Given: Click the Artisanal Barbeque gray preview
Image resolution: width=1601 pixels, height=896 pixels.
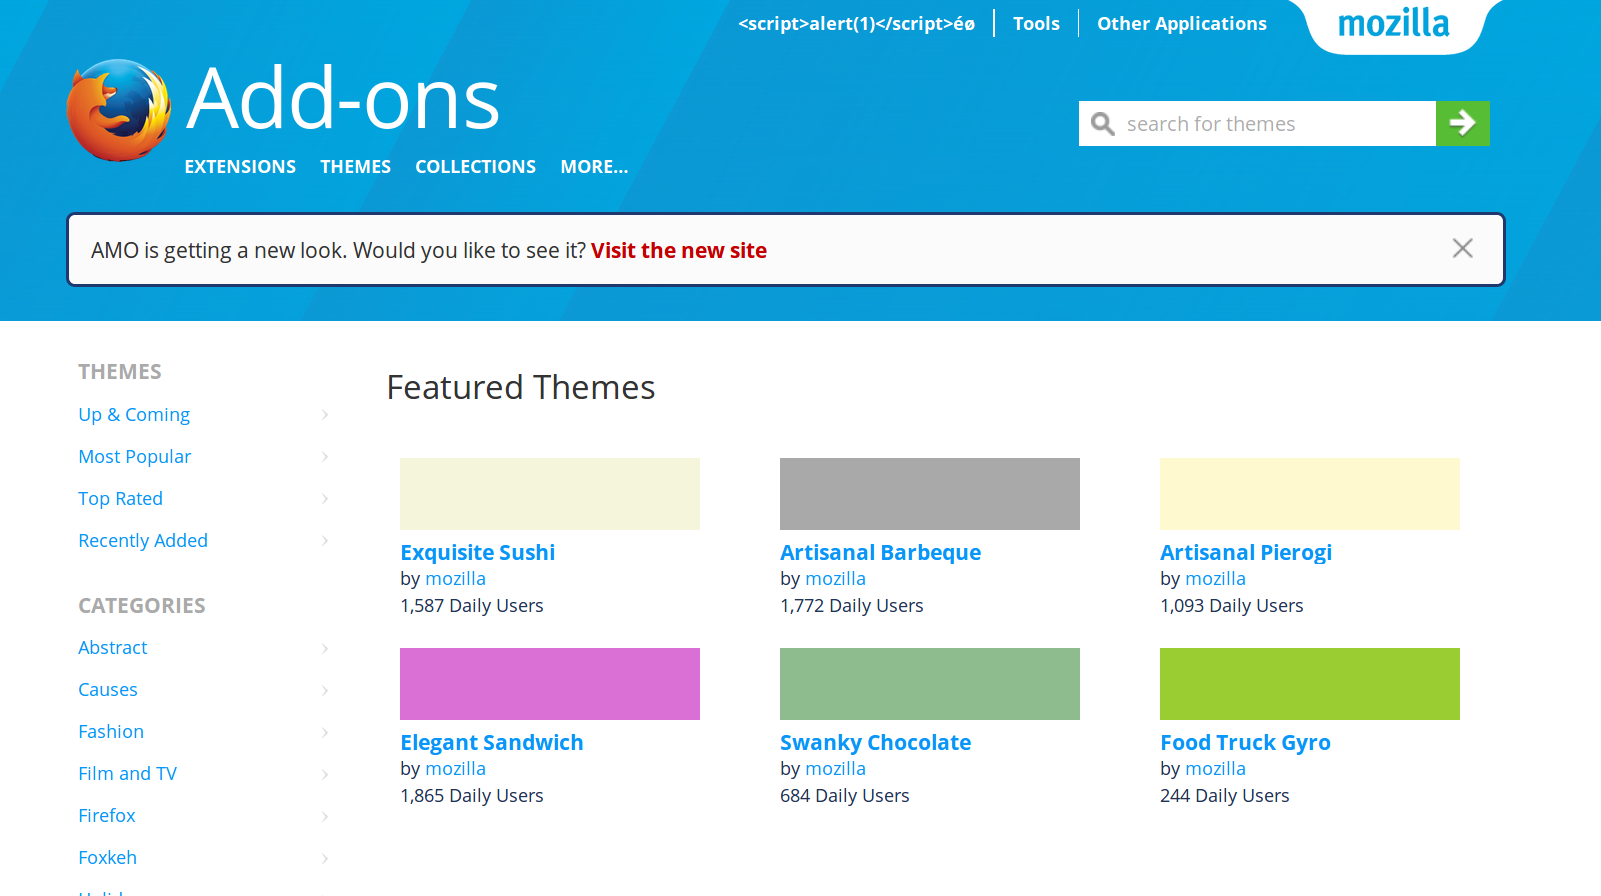Looking at the screenshot, I should [x=930, y=494].
